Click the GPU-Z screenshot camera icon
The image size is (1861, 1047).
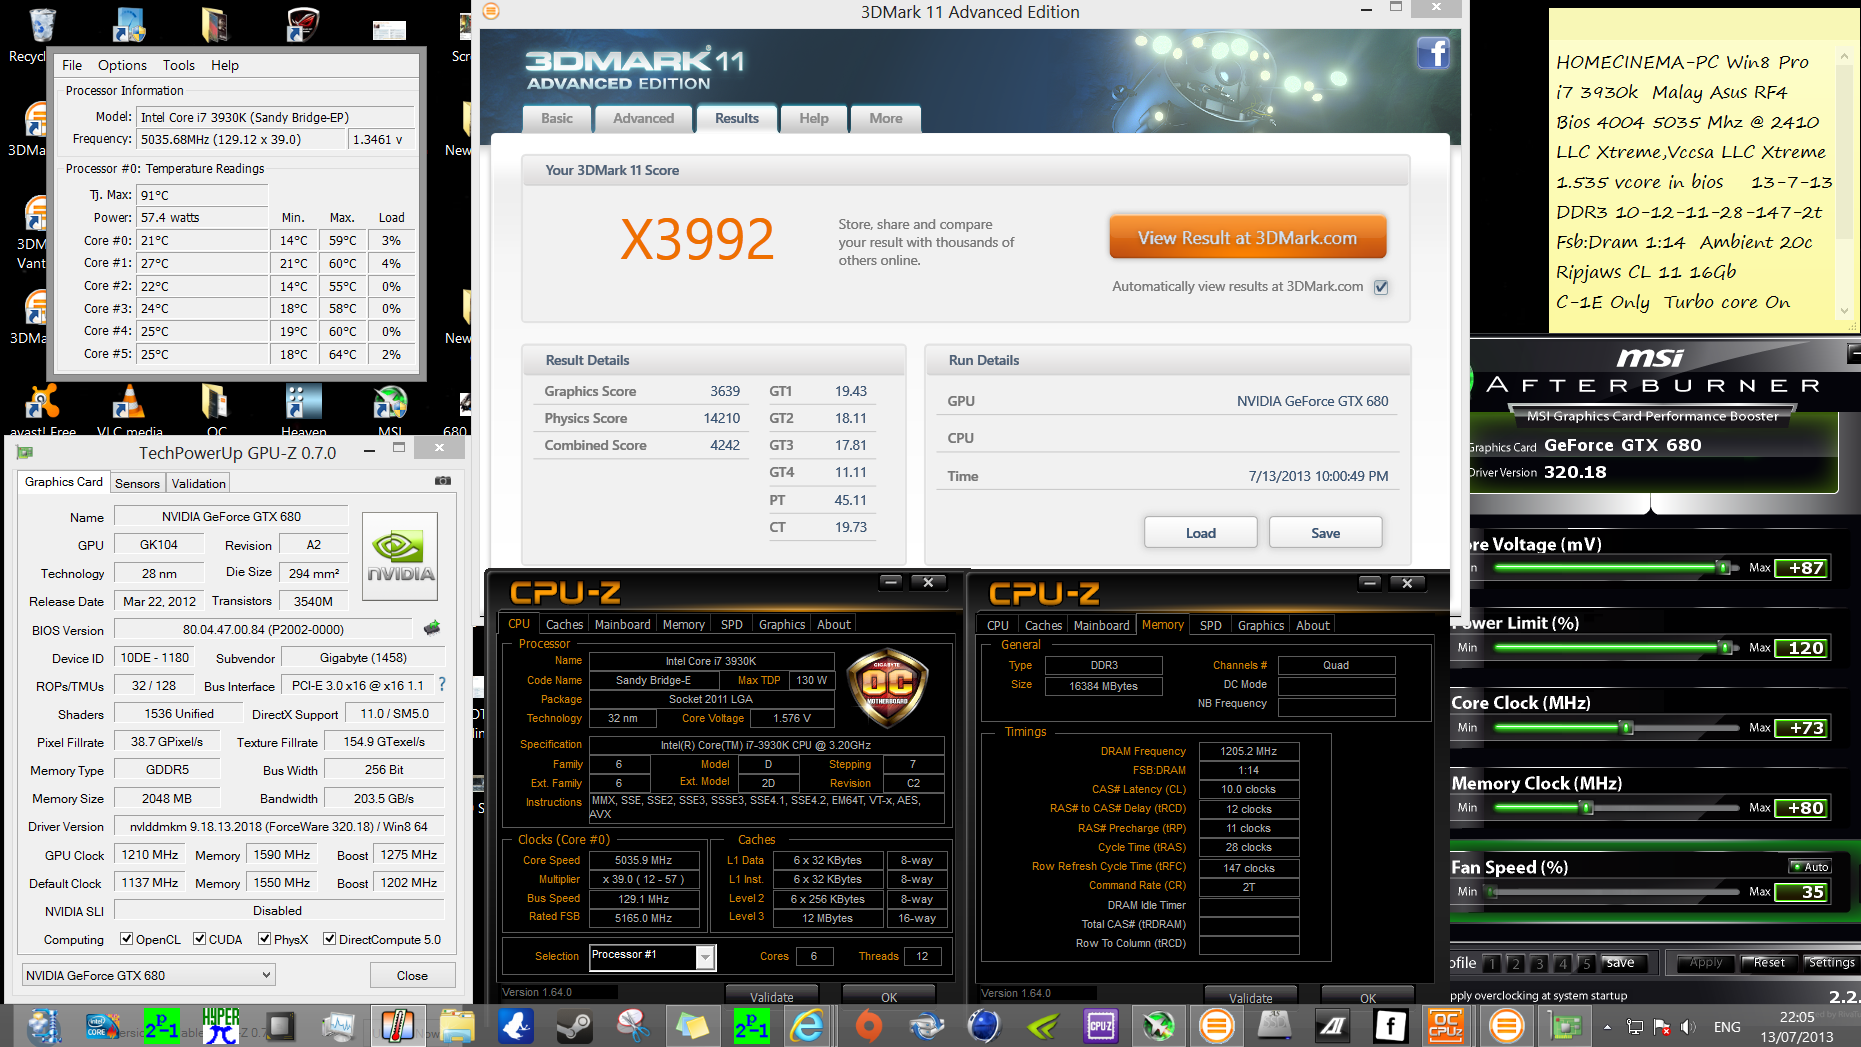coord(442,481)
